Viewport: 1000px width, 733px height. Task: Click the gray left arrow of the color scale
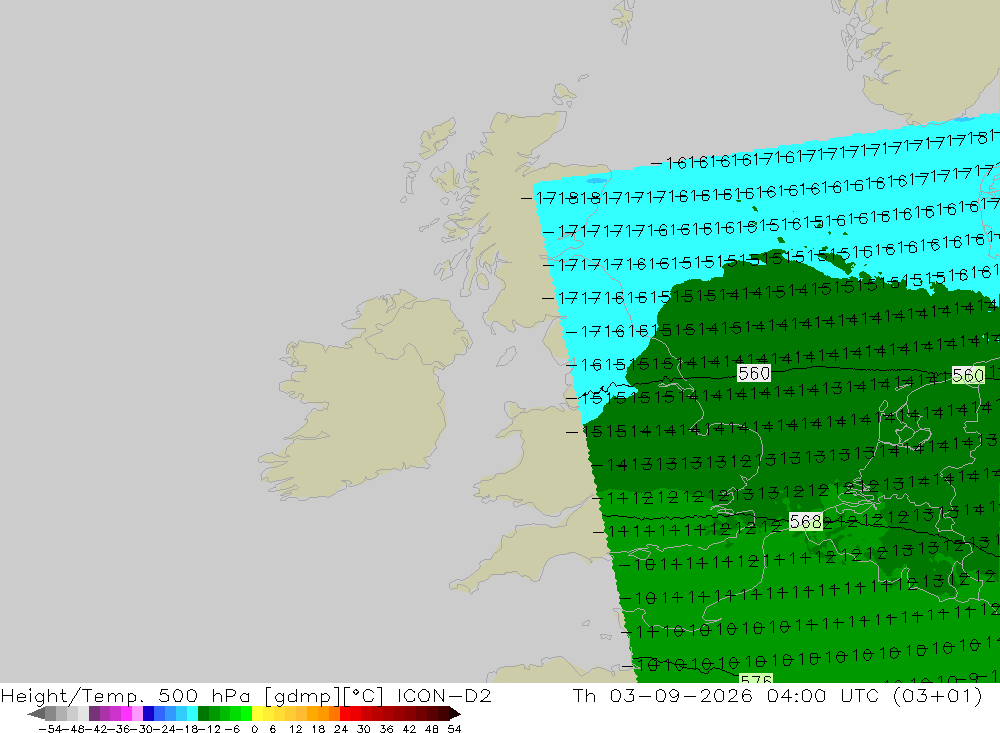click(36, 714)
